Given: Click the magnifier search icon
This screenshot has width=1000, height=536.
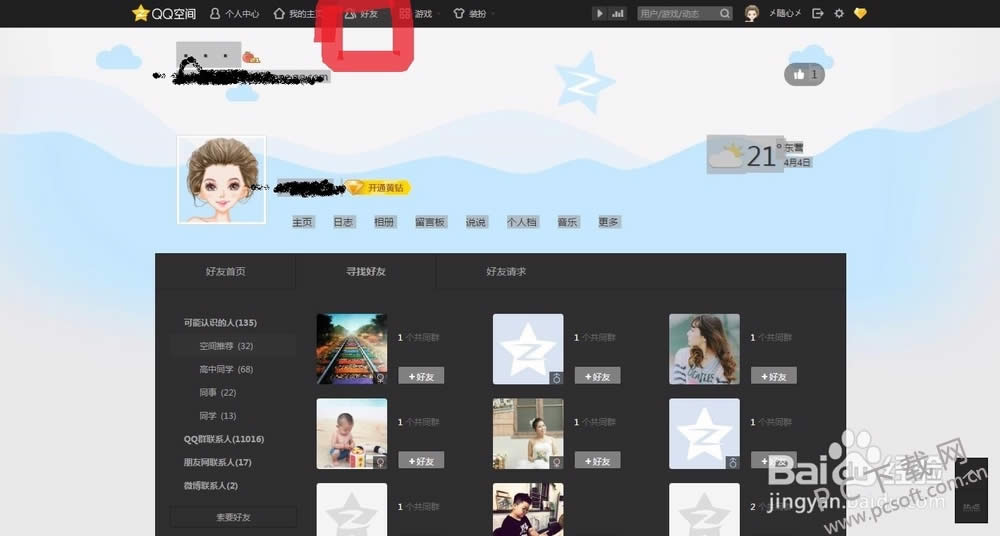Looking at the screenshot, I should 725,13.
